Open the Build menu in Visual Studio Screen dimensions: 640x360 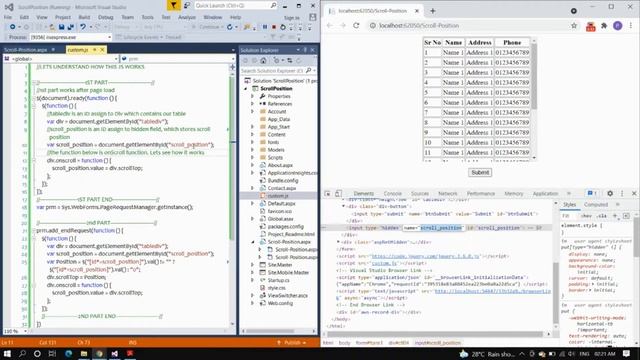point(84,17)
